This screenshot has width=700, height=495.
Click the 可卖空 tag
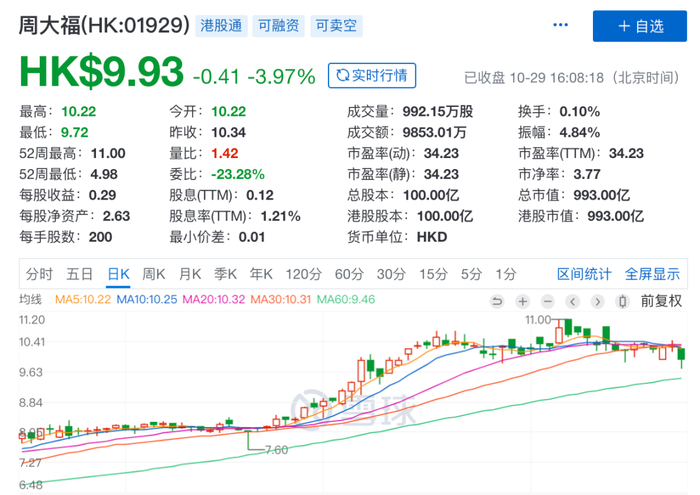coord(336,26)
